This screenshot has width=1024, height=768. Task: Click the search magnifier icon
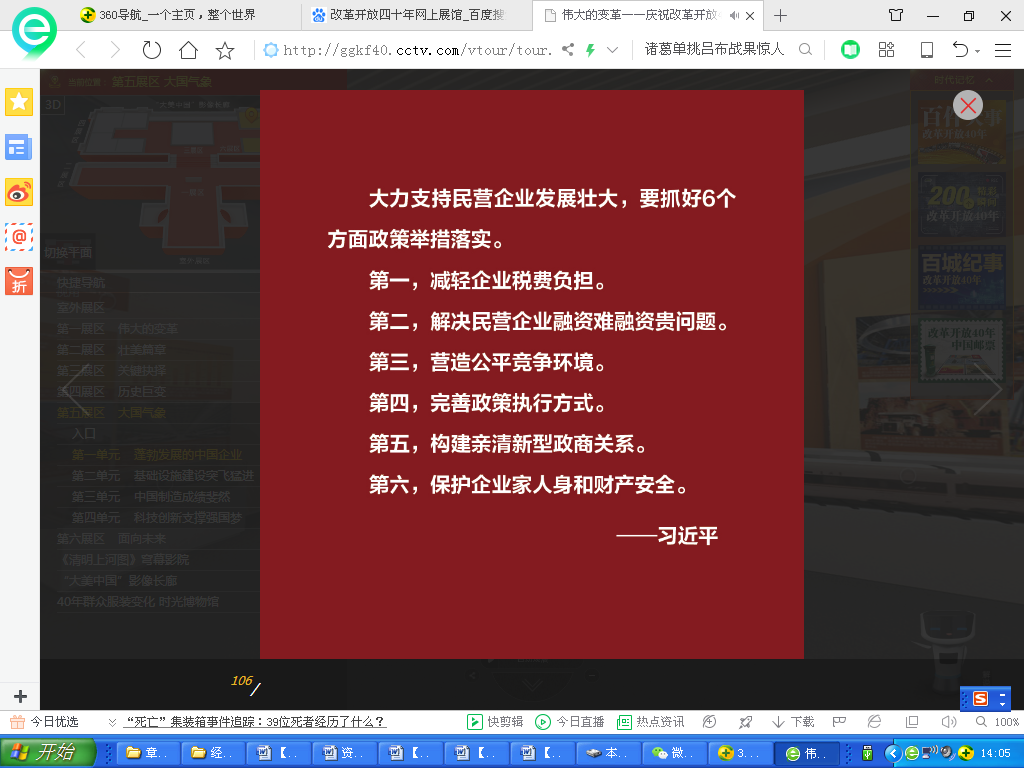(805, 50)
